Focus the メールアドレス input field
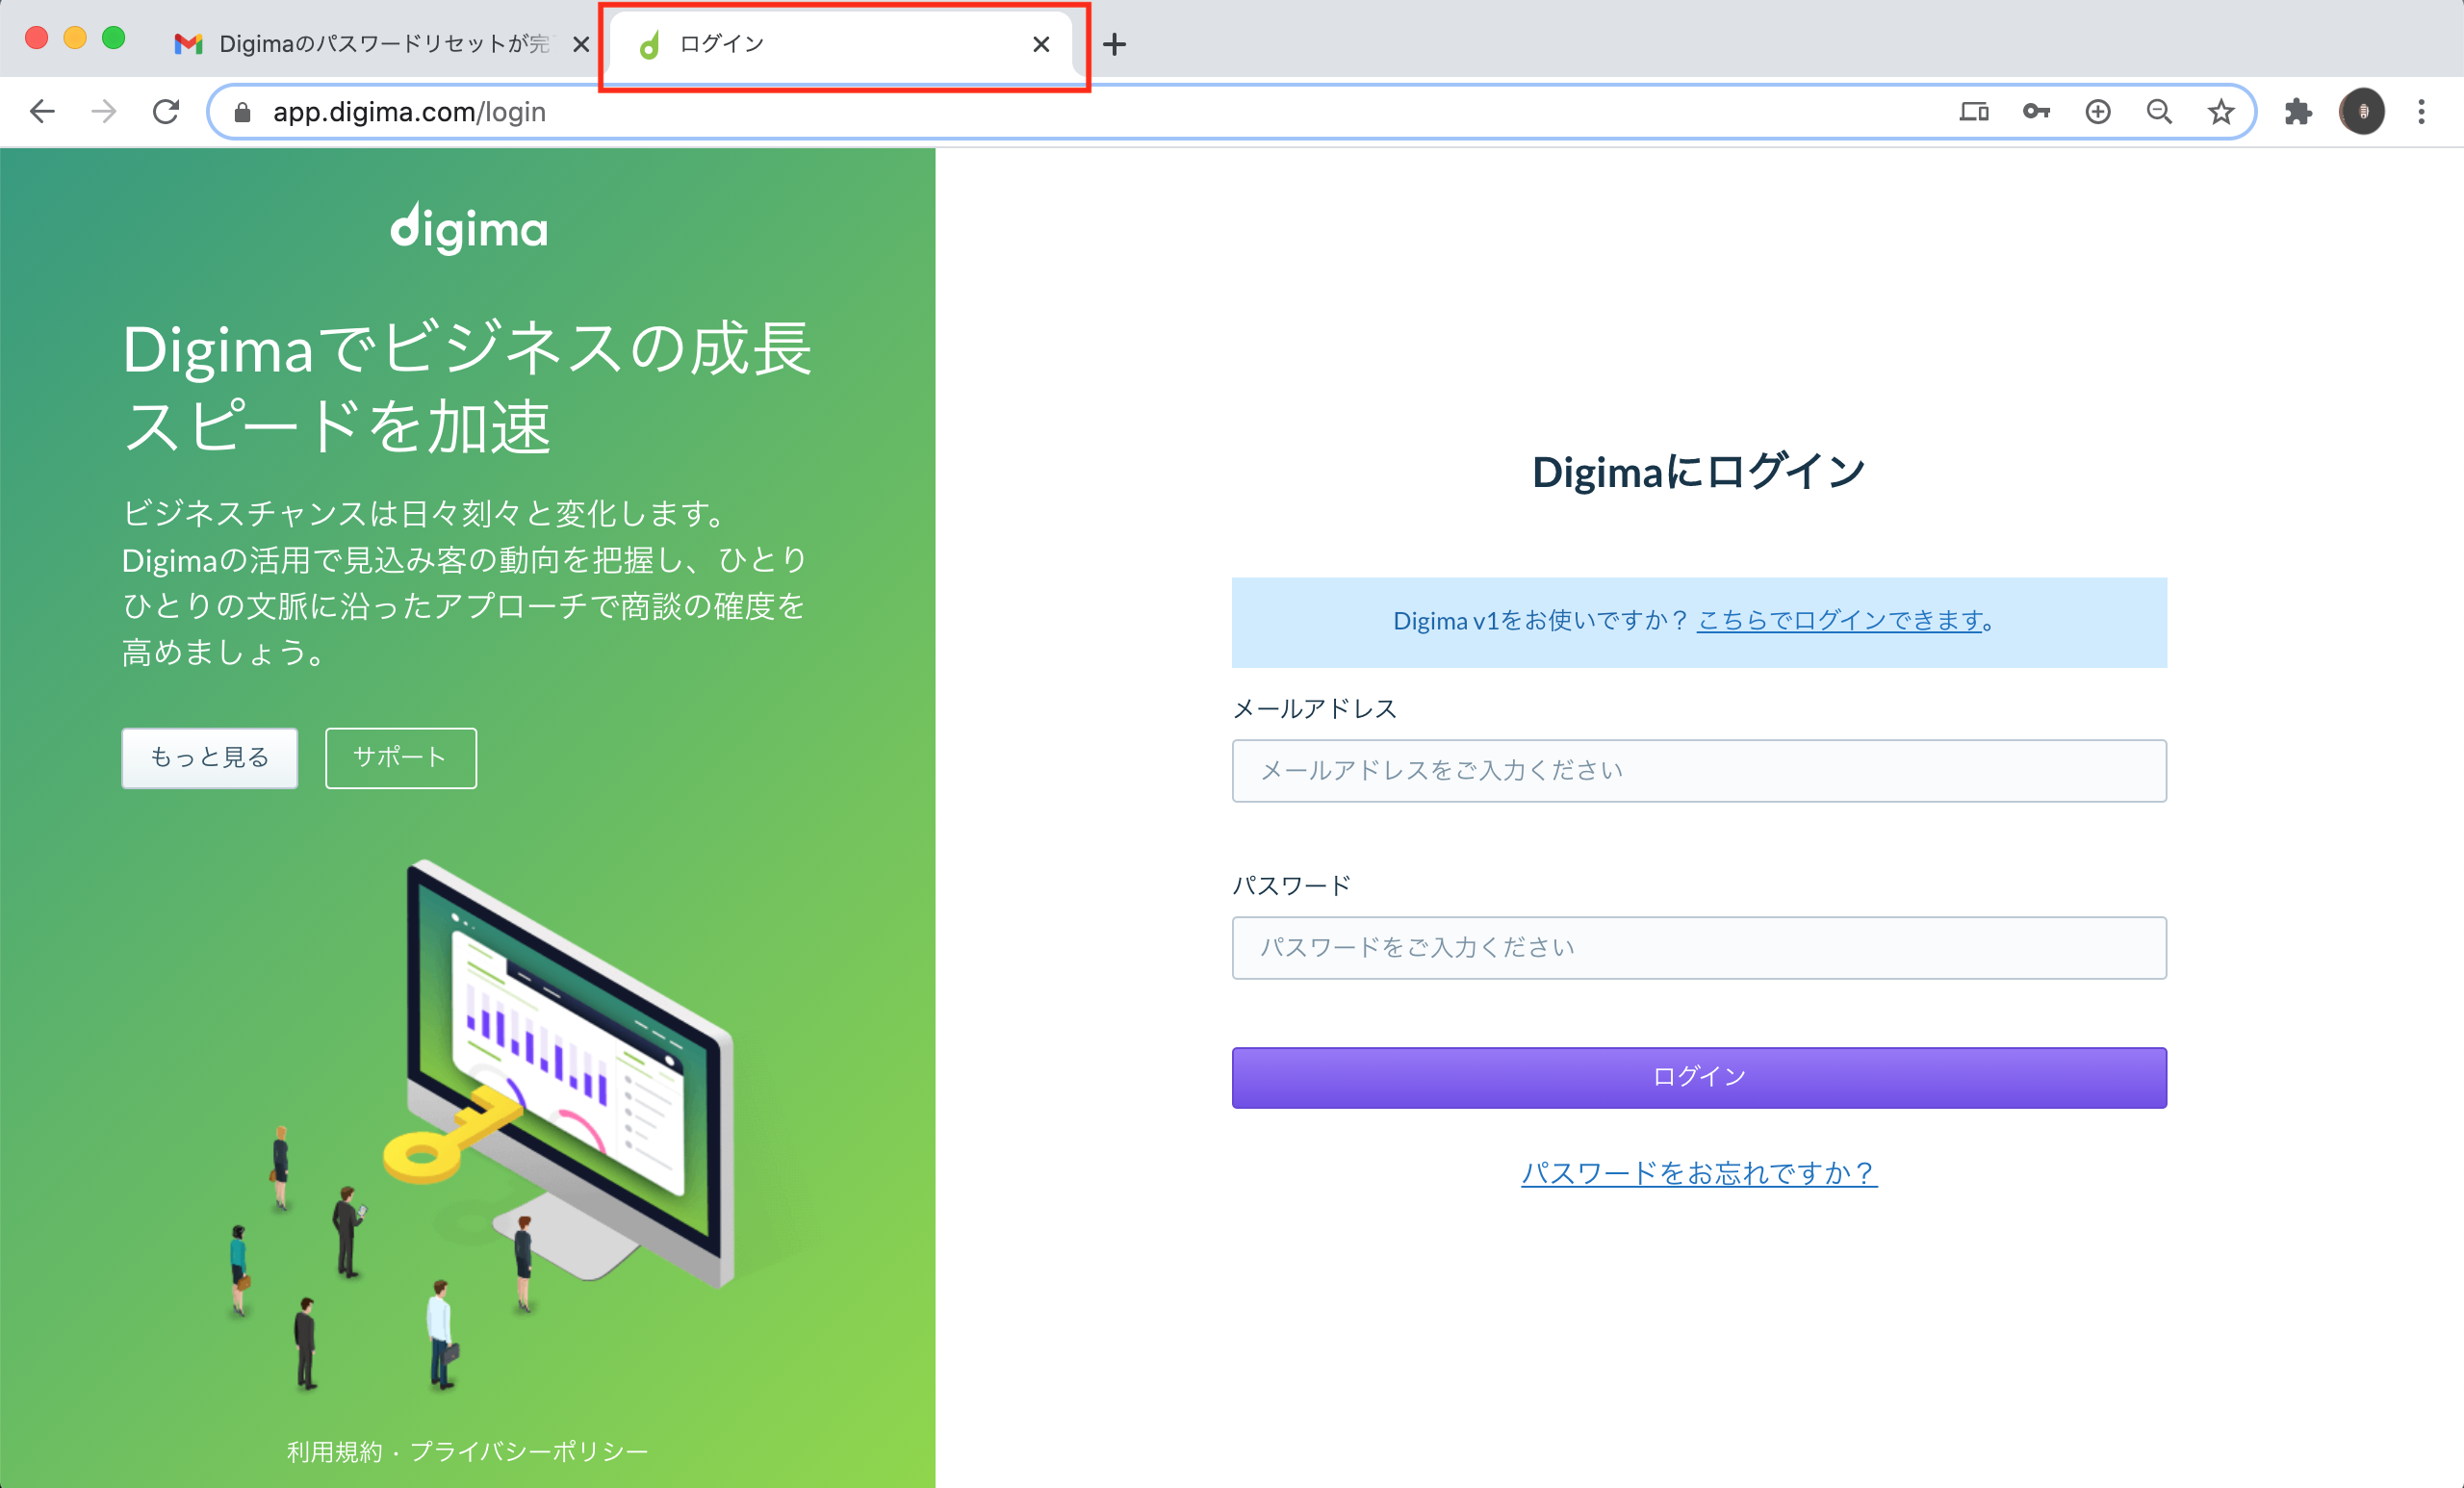This screenshot has width=2464, height=1488. [1699, 770]
